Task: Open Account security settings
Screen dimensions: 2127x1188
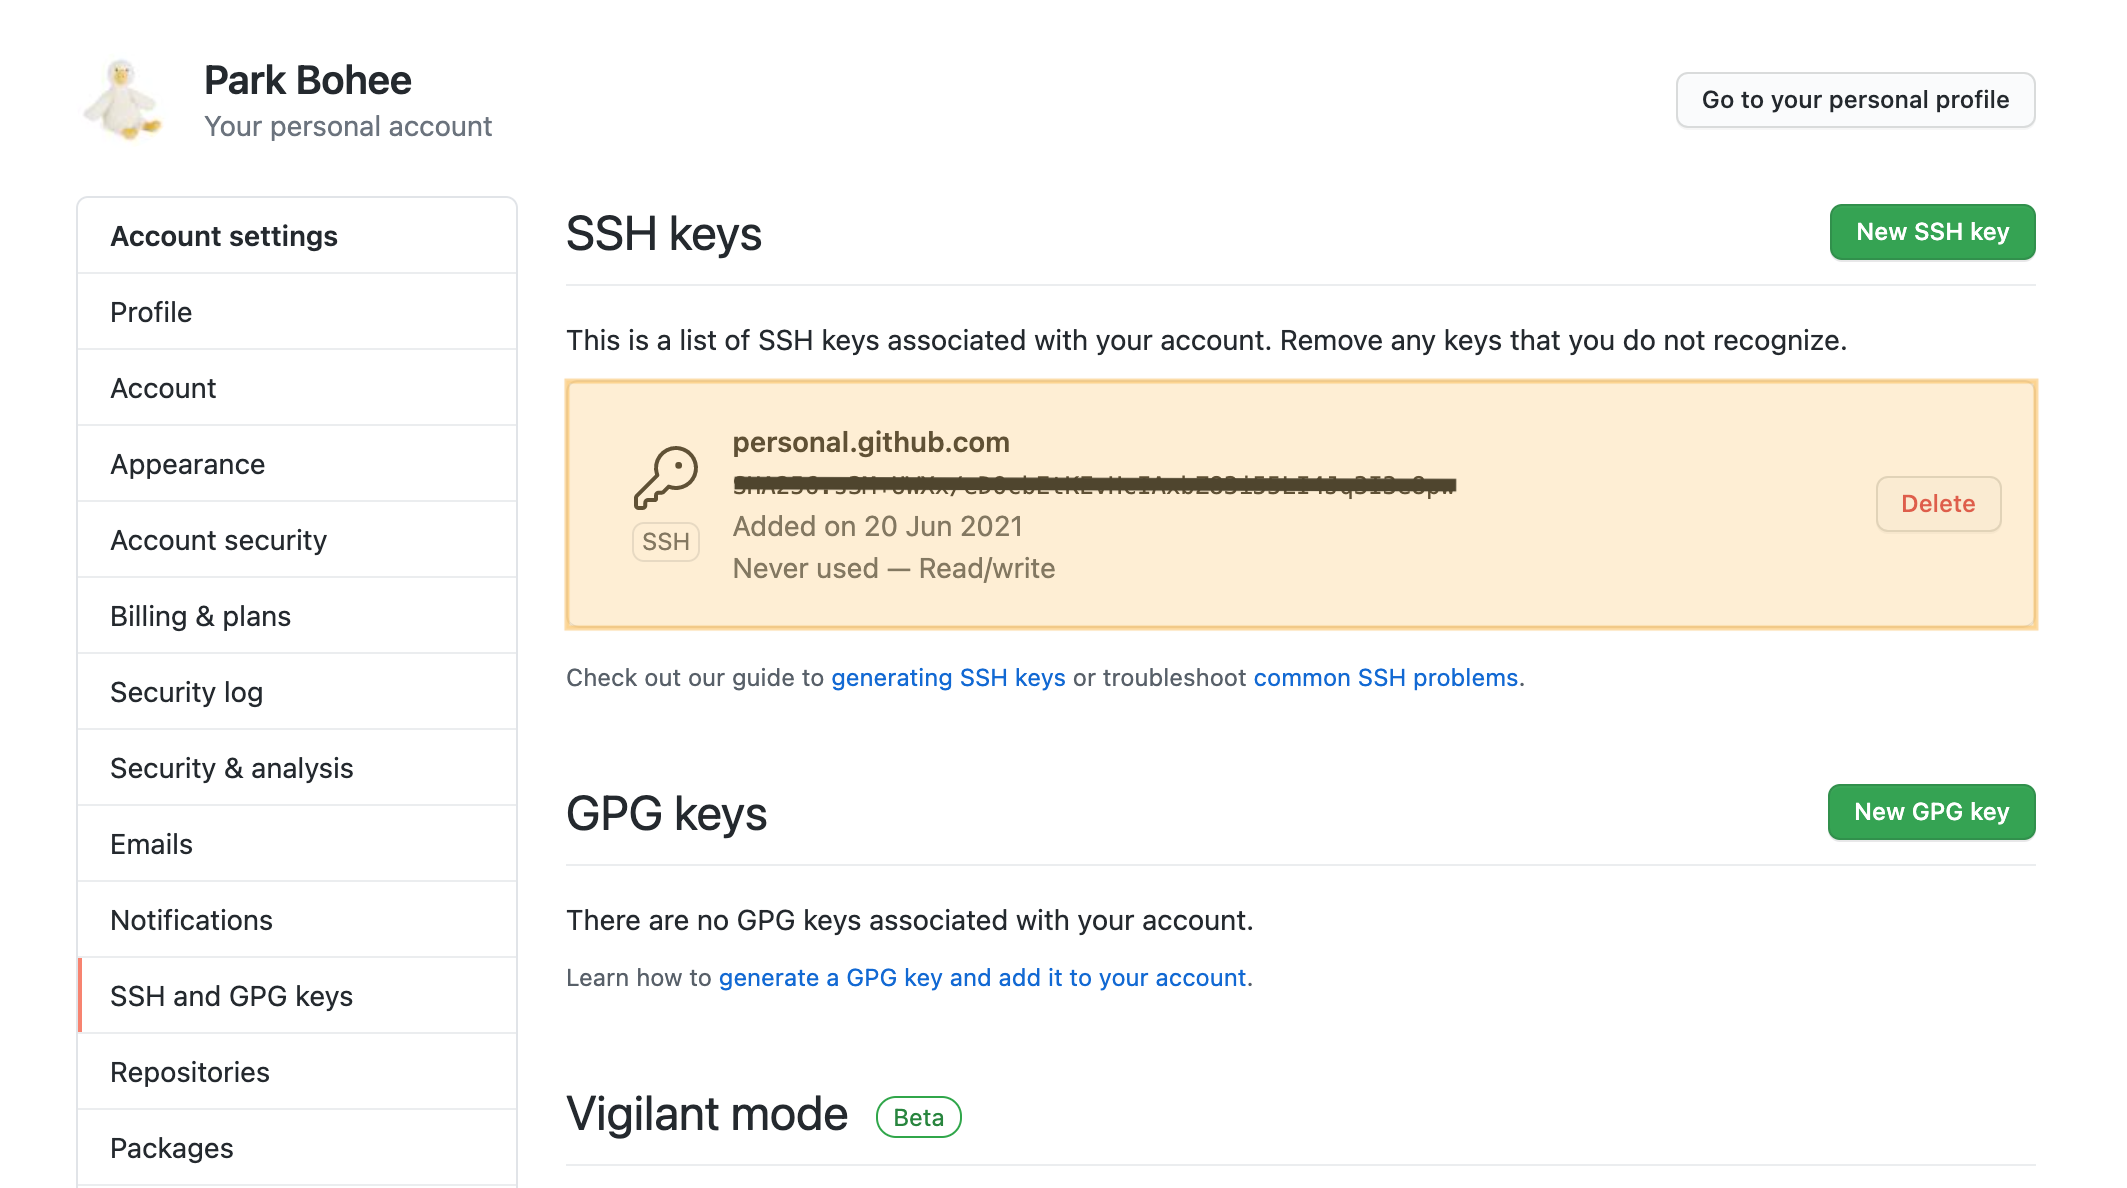Action: click(x=218, y=539)
